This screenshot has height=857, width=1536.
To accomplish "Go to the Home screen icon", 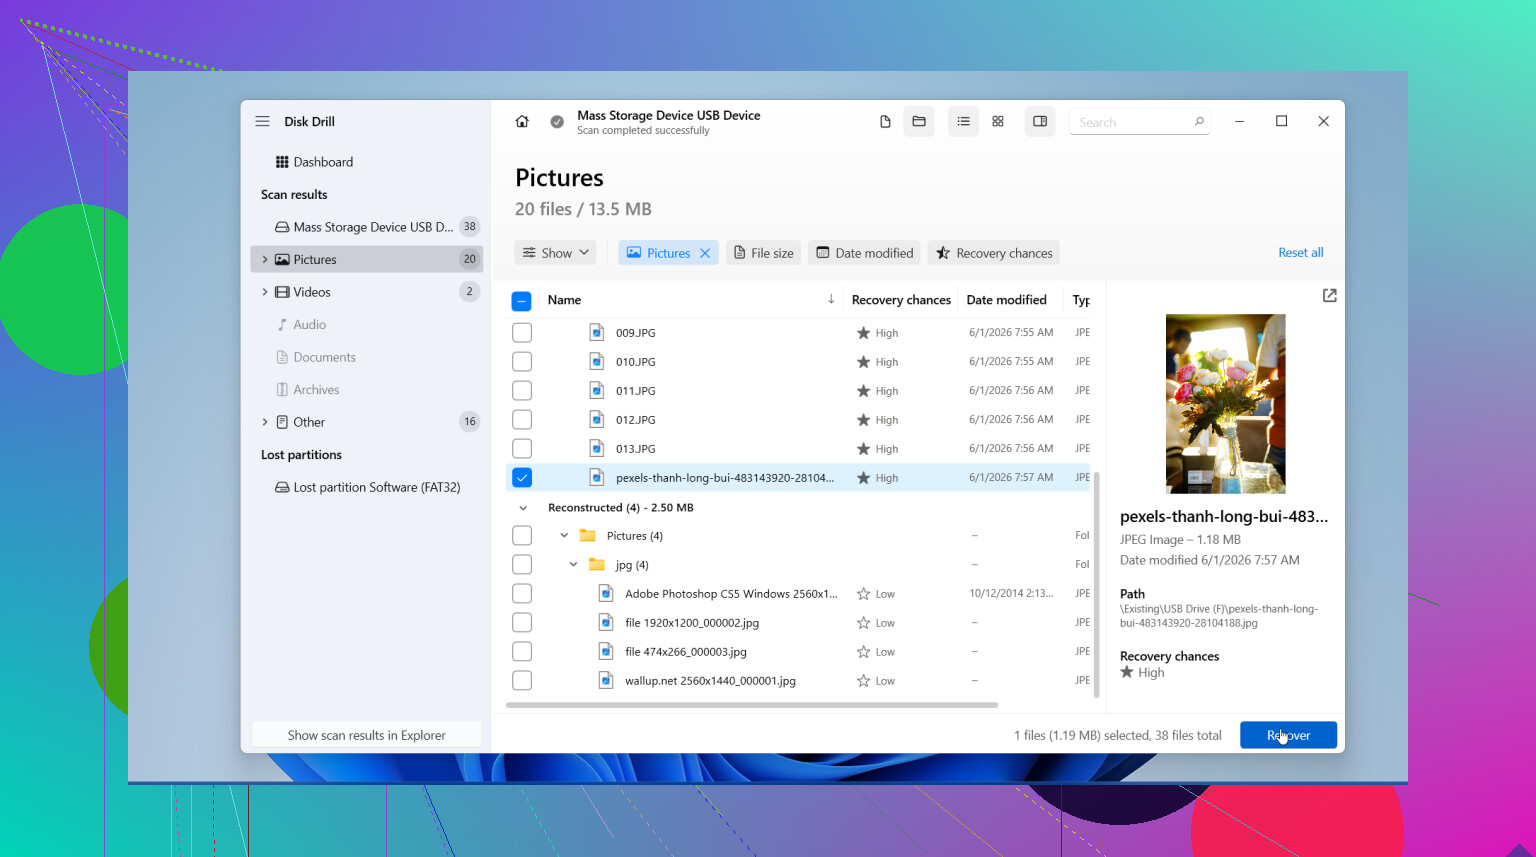I will pos(522,122).
